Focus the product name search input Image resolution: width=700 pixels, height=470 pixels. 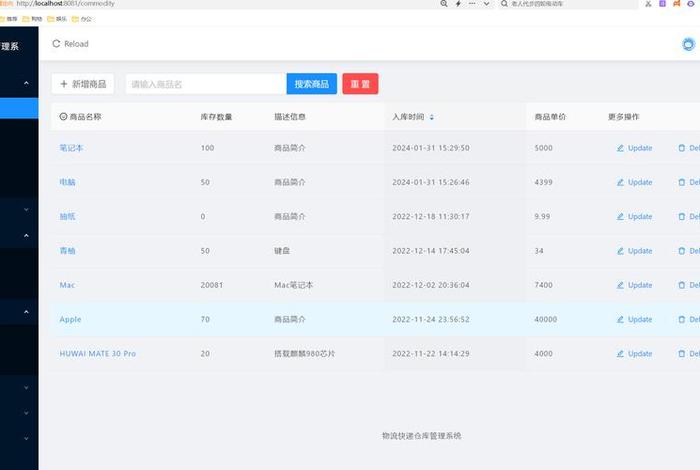pyautogui.click(x=206, y=84)
